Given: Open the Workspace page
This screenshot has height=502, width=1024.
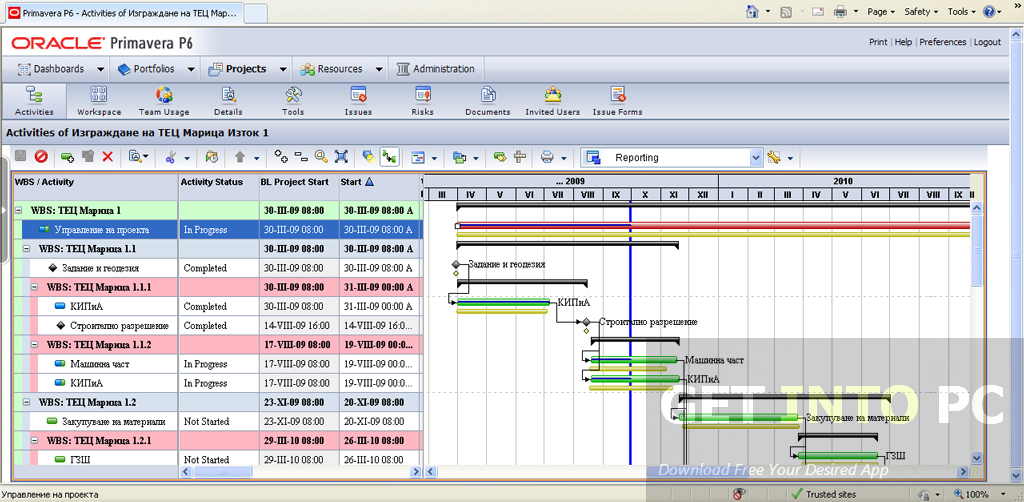Looking at the screenshot, I should (x=99, y=101).
